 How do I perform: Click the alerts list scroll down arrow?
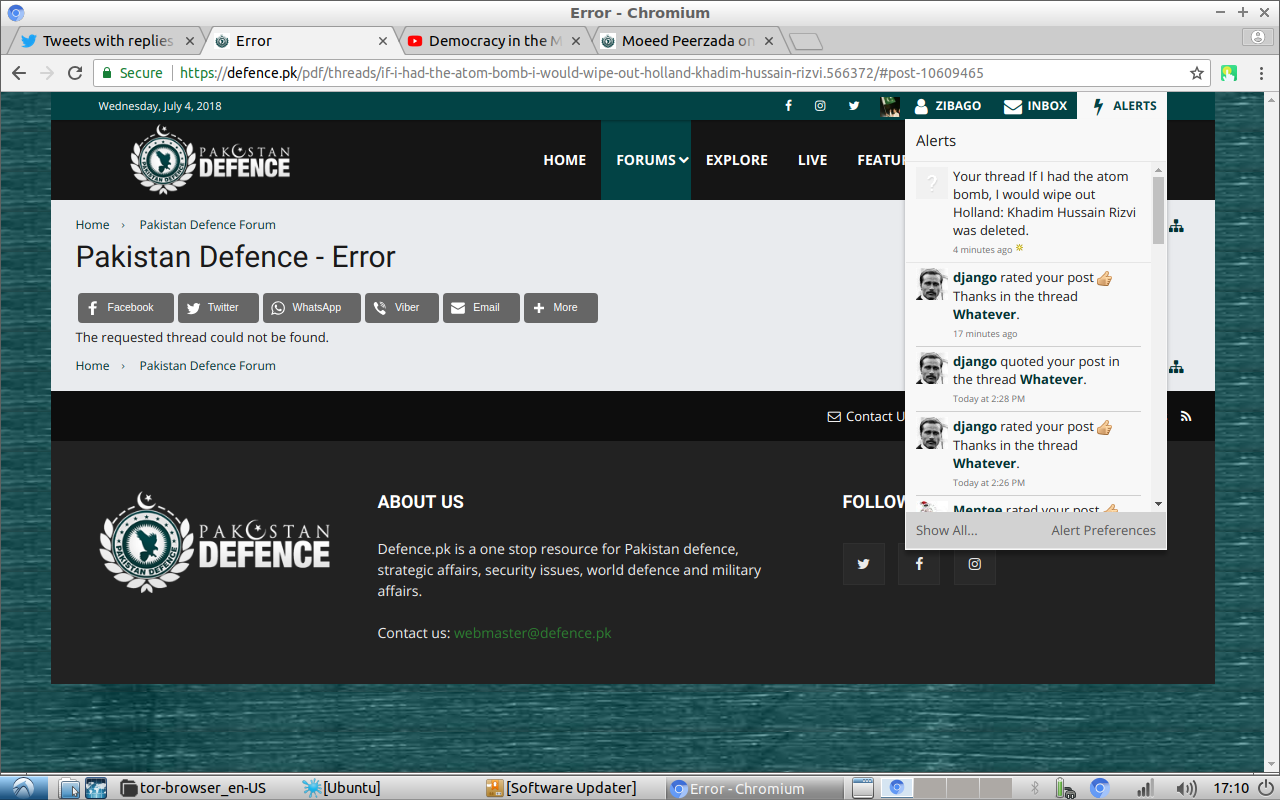(x=1159, y=504)
